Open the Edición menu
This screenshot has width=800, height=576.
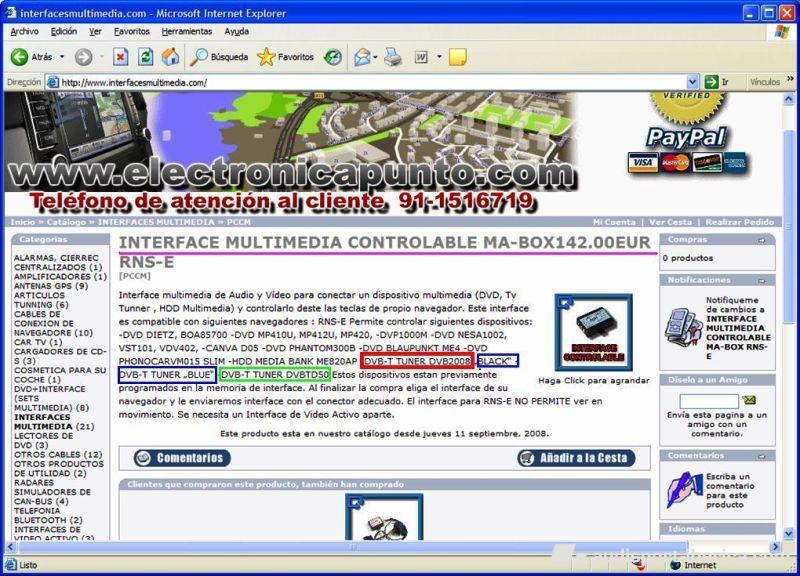[x=64, y=32]
